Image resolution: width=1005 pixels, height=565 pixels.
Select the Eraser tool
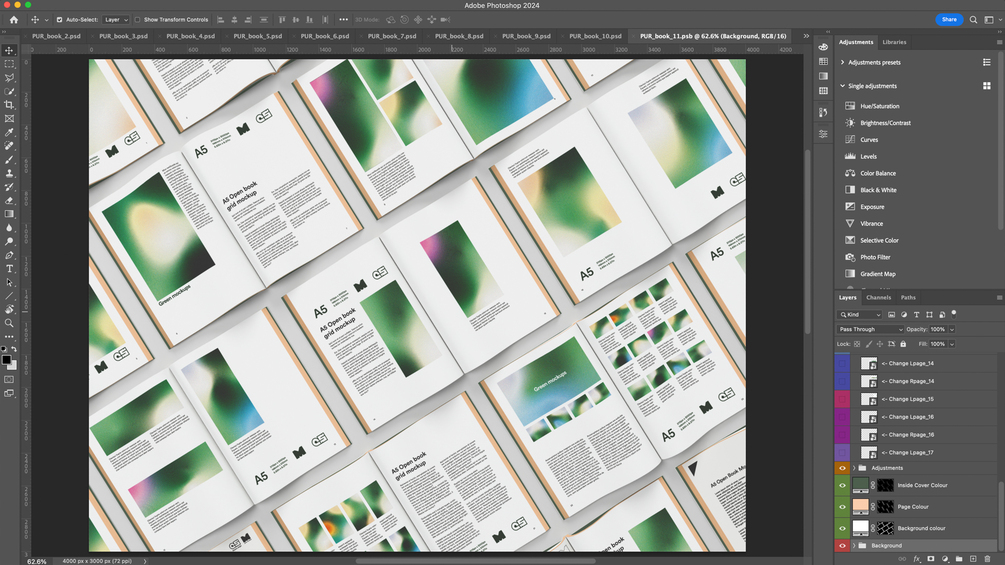pos(9,201)
